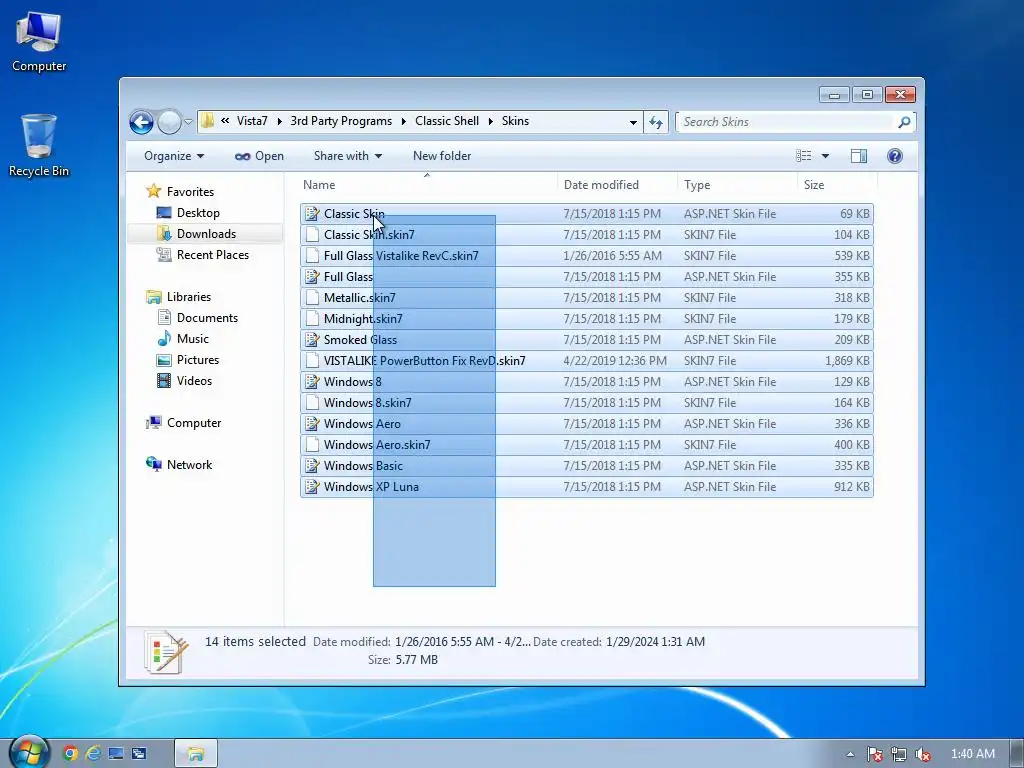The height and width of the screenshot is (768, 1024).
Task: Click the Forward navigation arrow button
Action: click(169, 122)
